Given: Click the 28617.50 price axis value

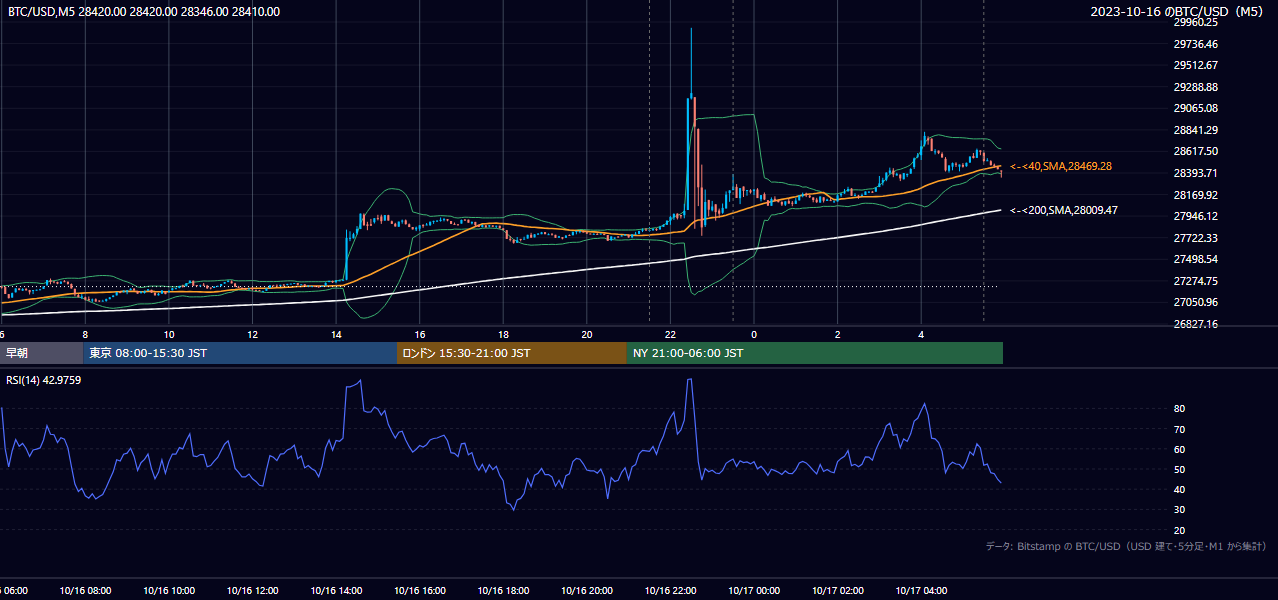Looking at the screenshot, I should 1196,151.
